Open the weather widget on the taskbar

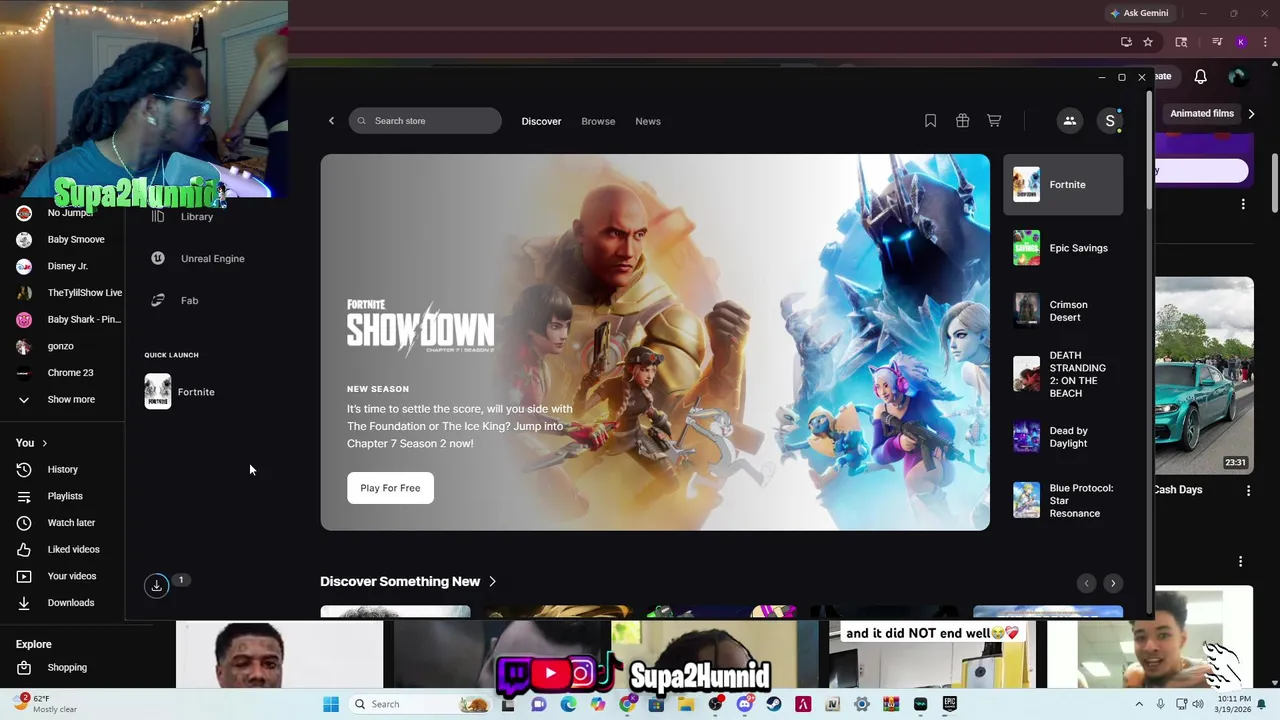[x=44, y=704]
